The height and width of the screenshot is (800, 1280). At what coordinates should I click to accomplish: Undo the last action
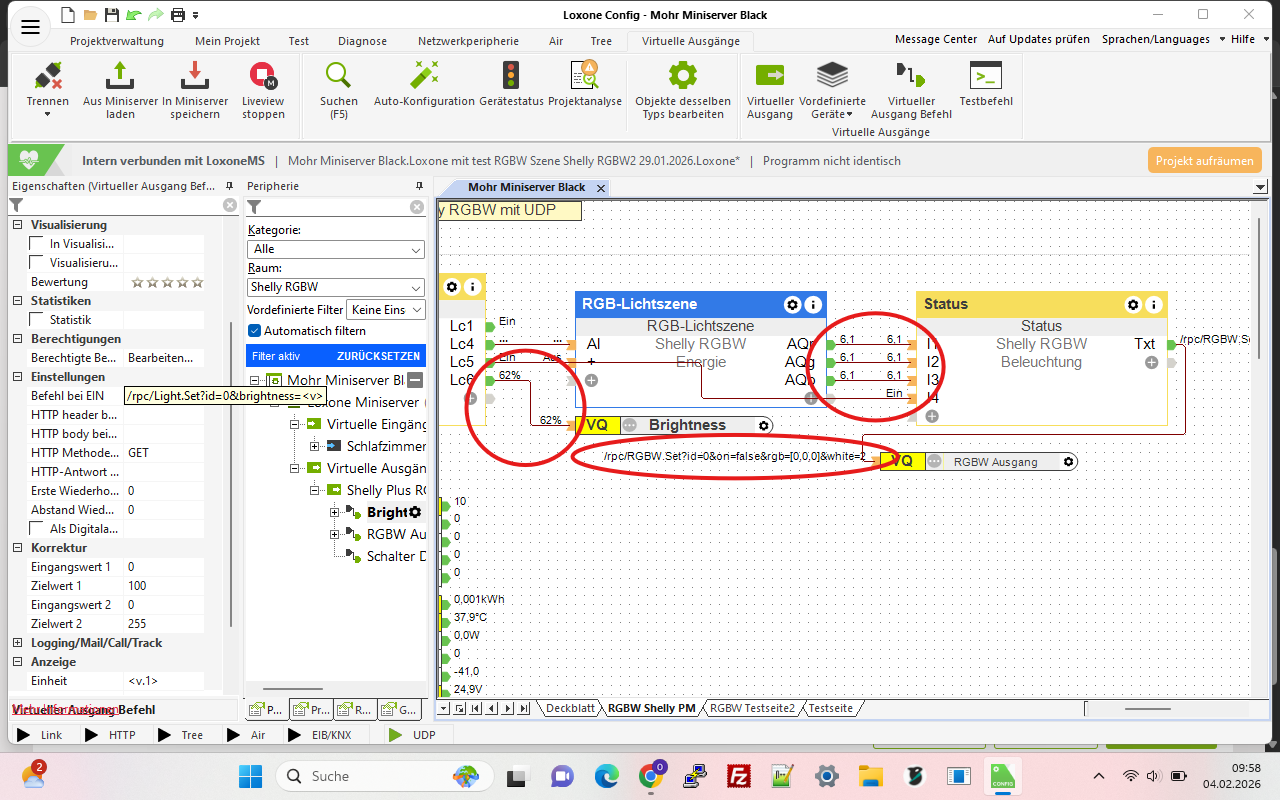click(x=134, y=14)
